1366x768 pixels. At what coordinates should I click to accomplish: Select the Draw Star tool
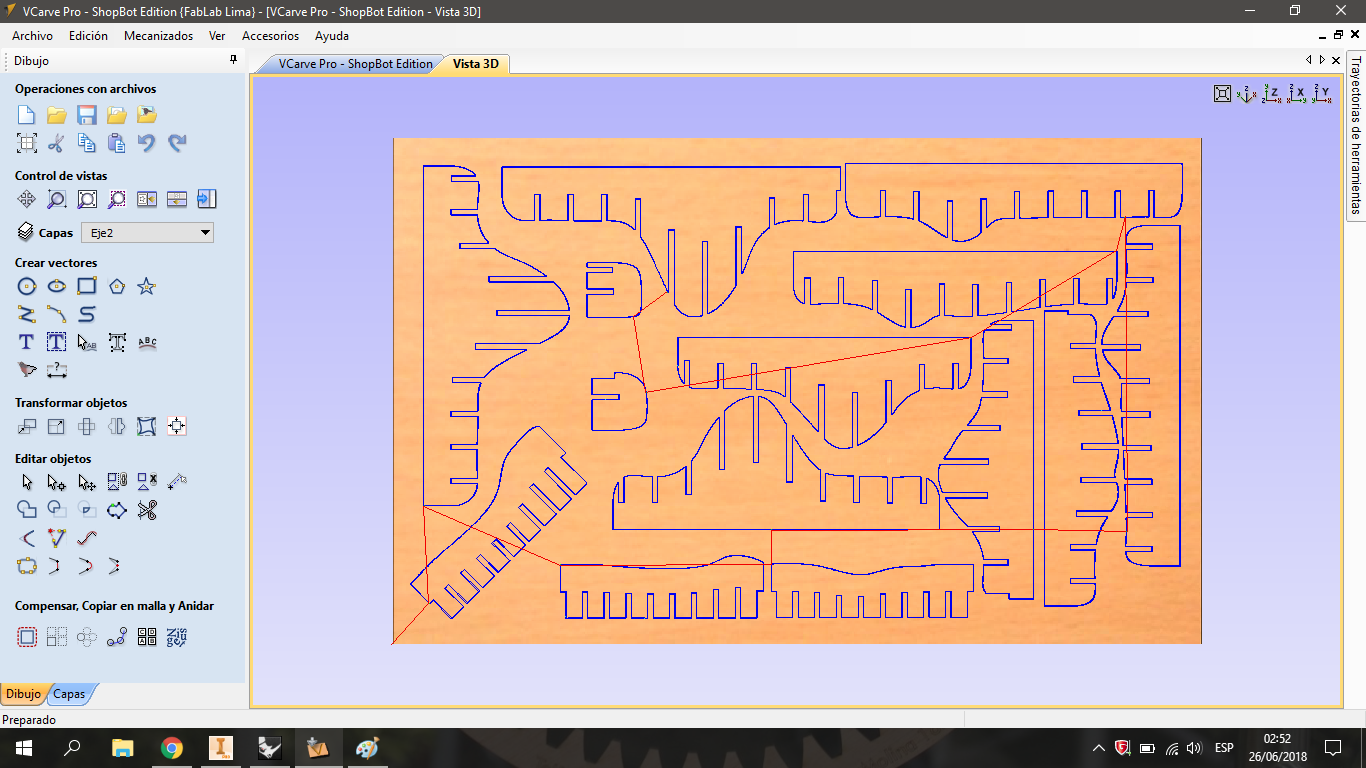pos(147,286)
